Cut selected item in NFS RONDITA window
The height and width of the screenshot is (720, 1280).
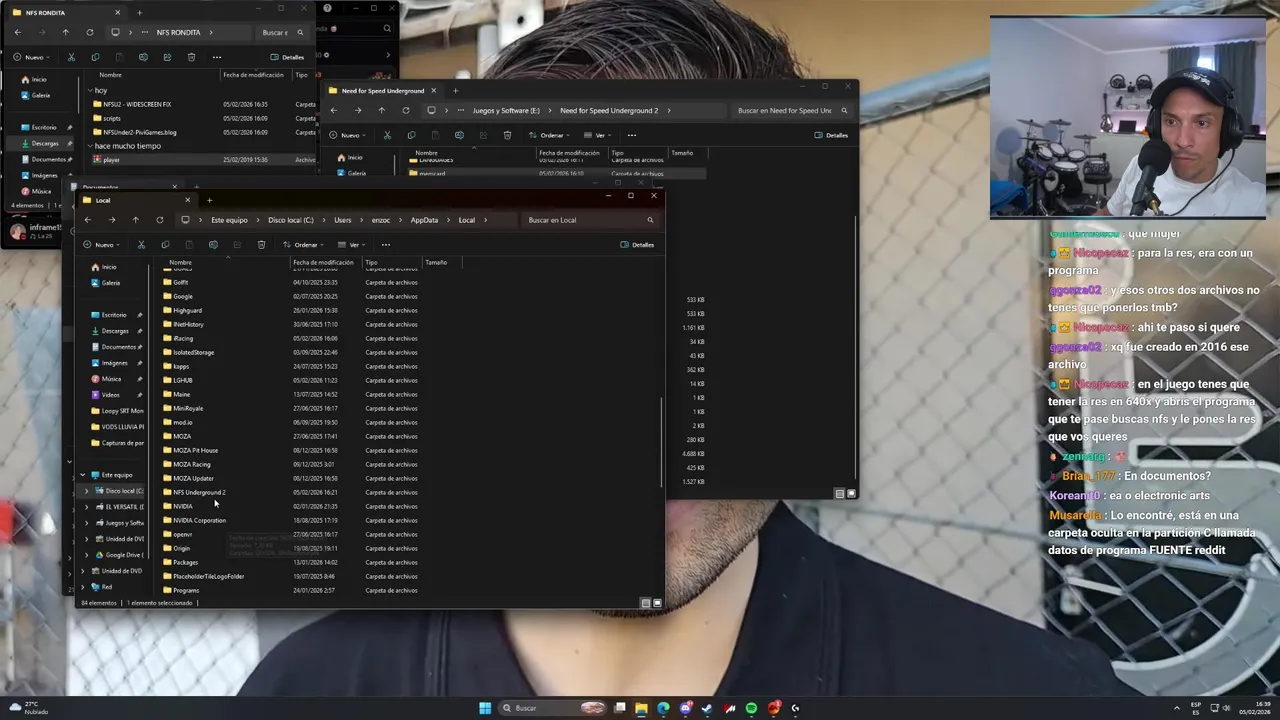[71, 57]
